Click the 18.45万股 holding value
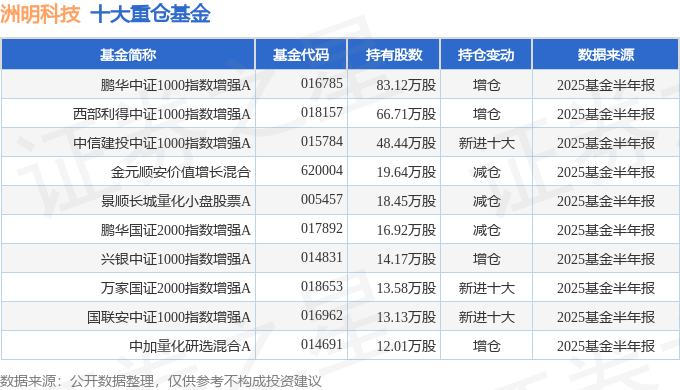 click(406, 201)
